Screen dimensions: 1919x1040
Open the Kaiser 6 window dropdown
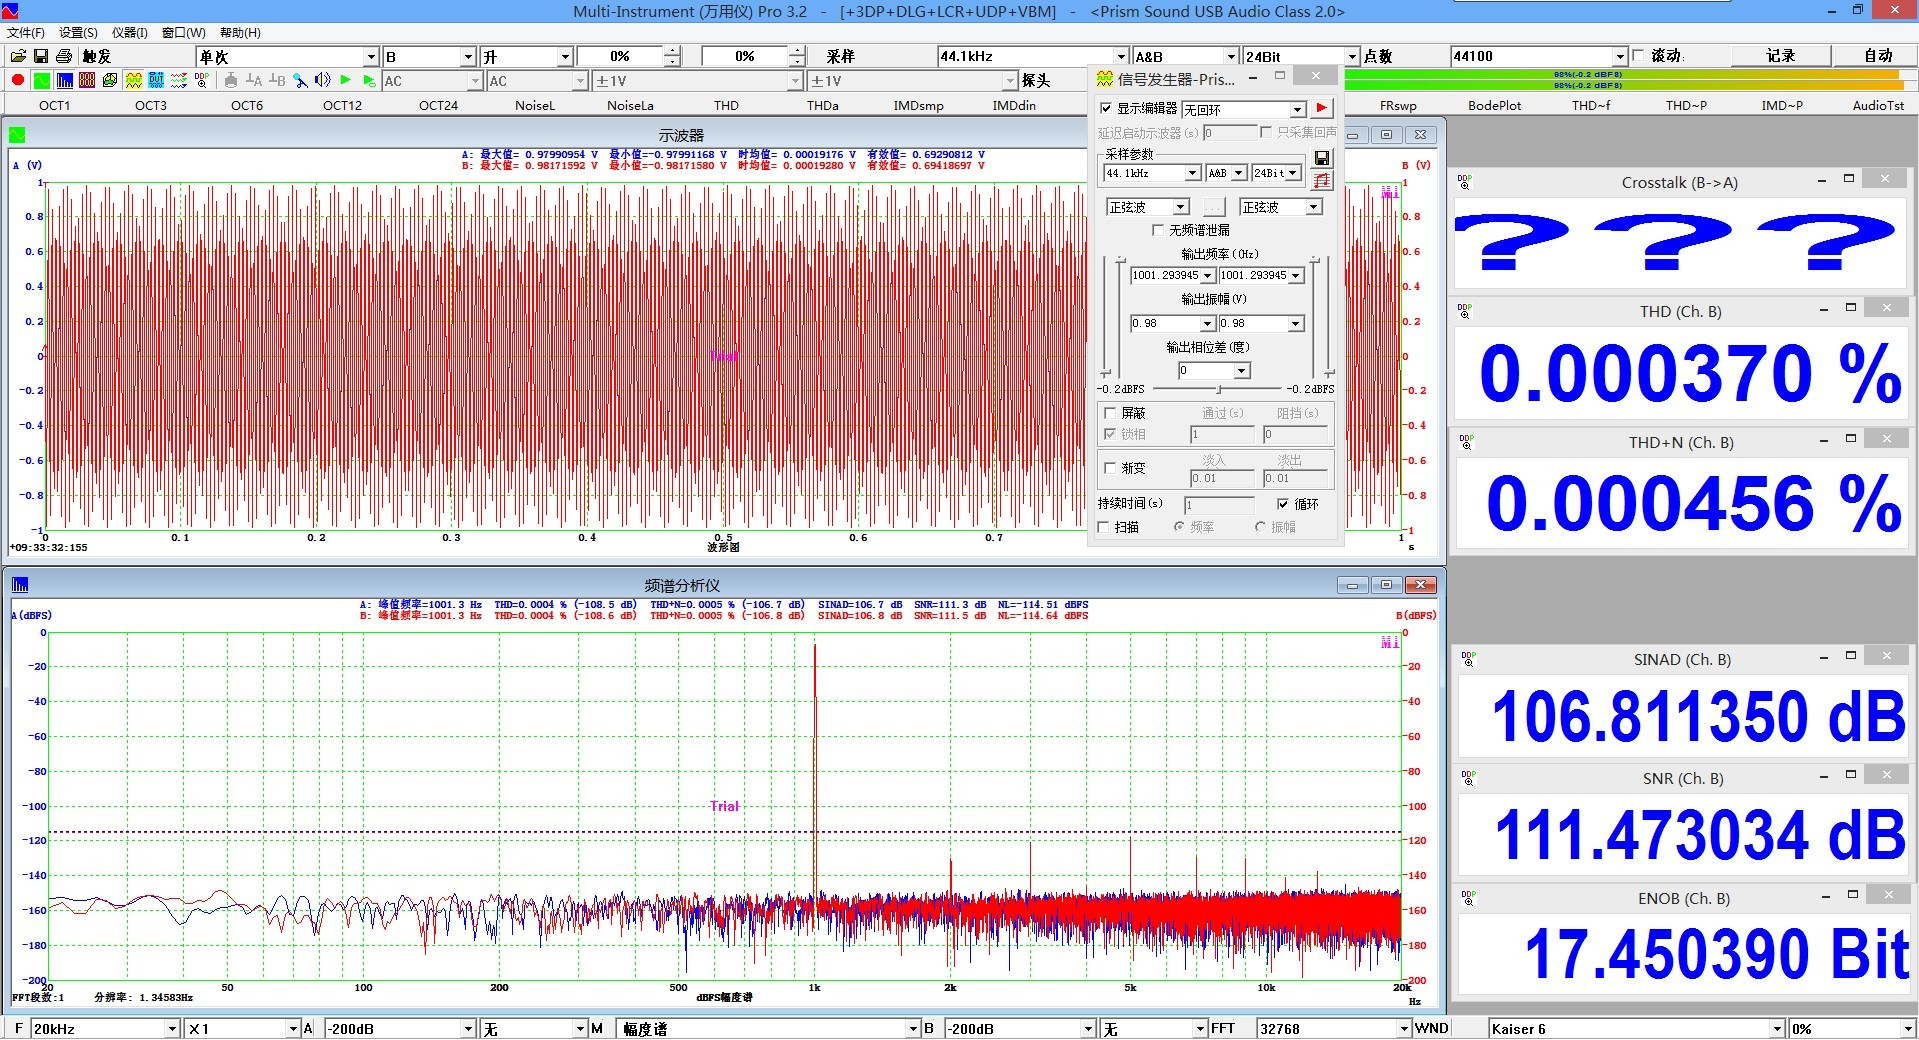tap(1777, 1029)
